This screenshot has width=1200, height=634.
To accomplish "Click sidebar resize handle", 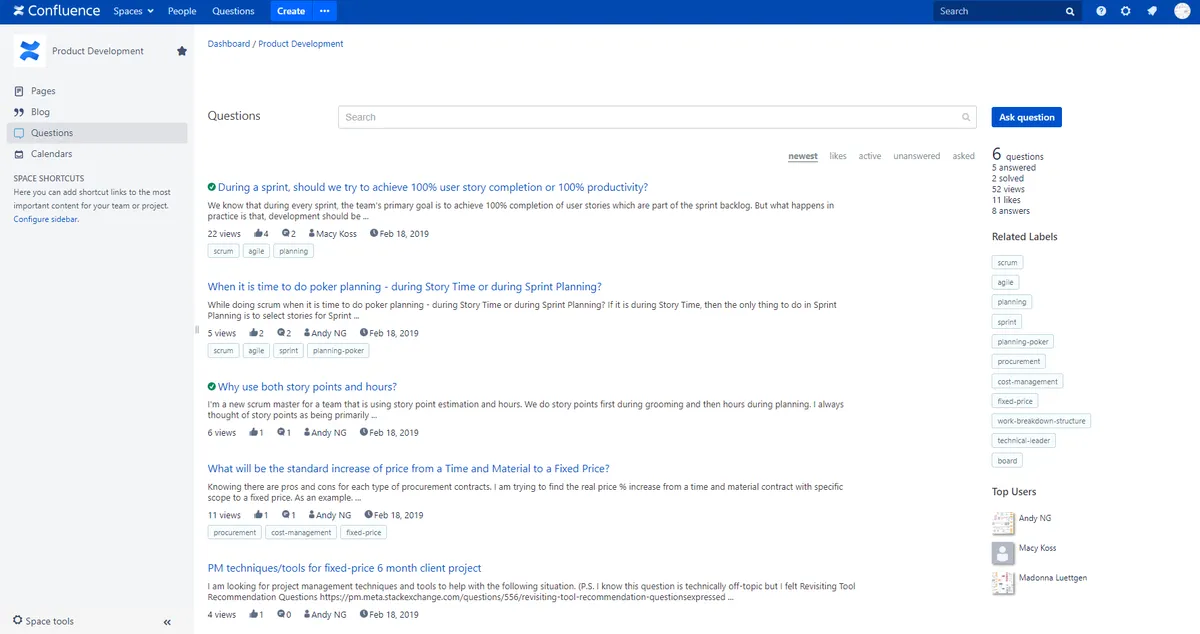I will pos(196,329).
